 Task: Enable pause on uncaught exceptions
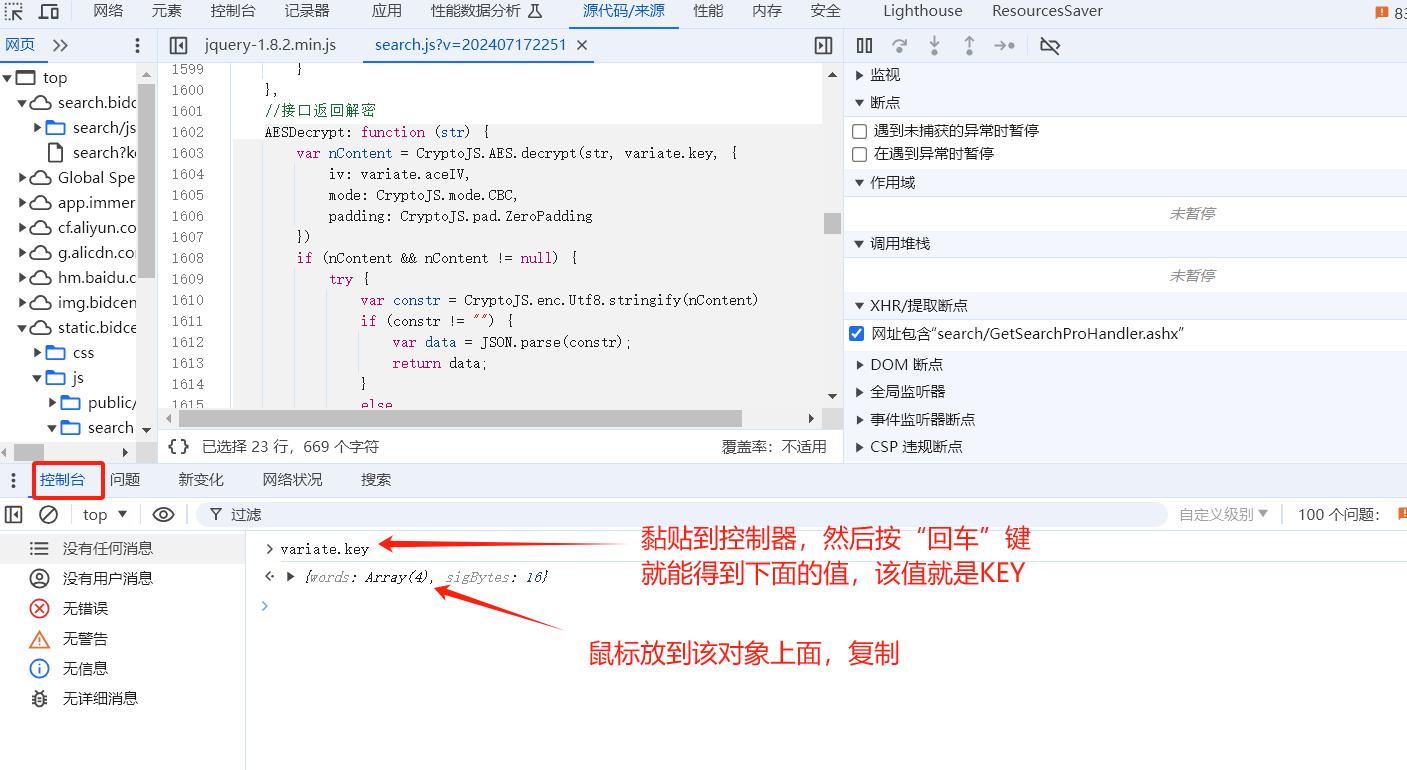pyautogui.click(x=859, y=131)
